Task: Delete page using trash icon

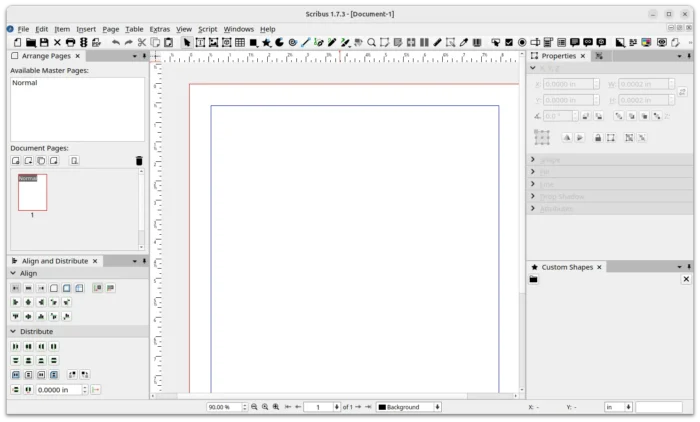Action: point(139,160)
